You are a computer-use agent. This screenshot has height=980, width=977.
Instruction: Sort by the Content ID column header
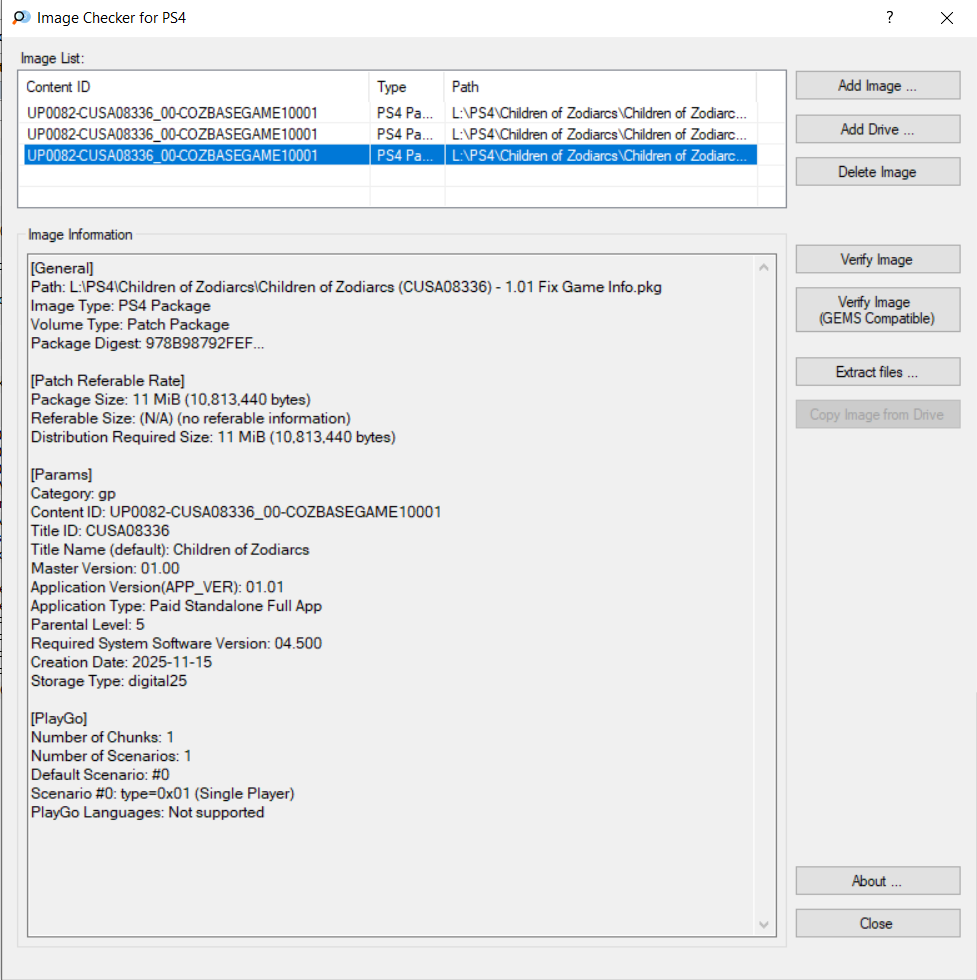195,87
